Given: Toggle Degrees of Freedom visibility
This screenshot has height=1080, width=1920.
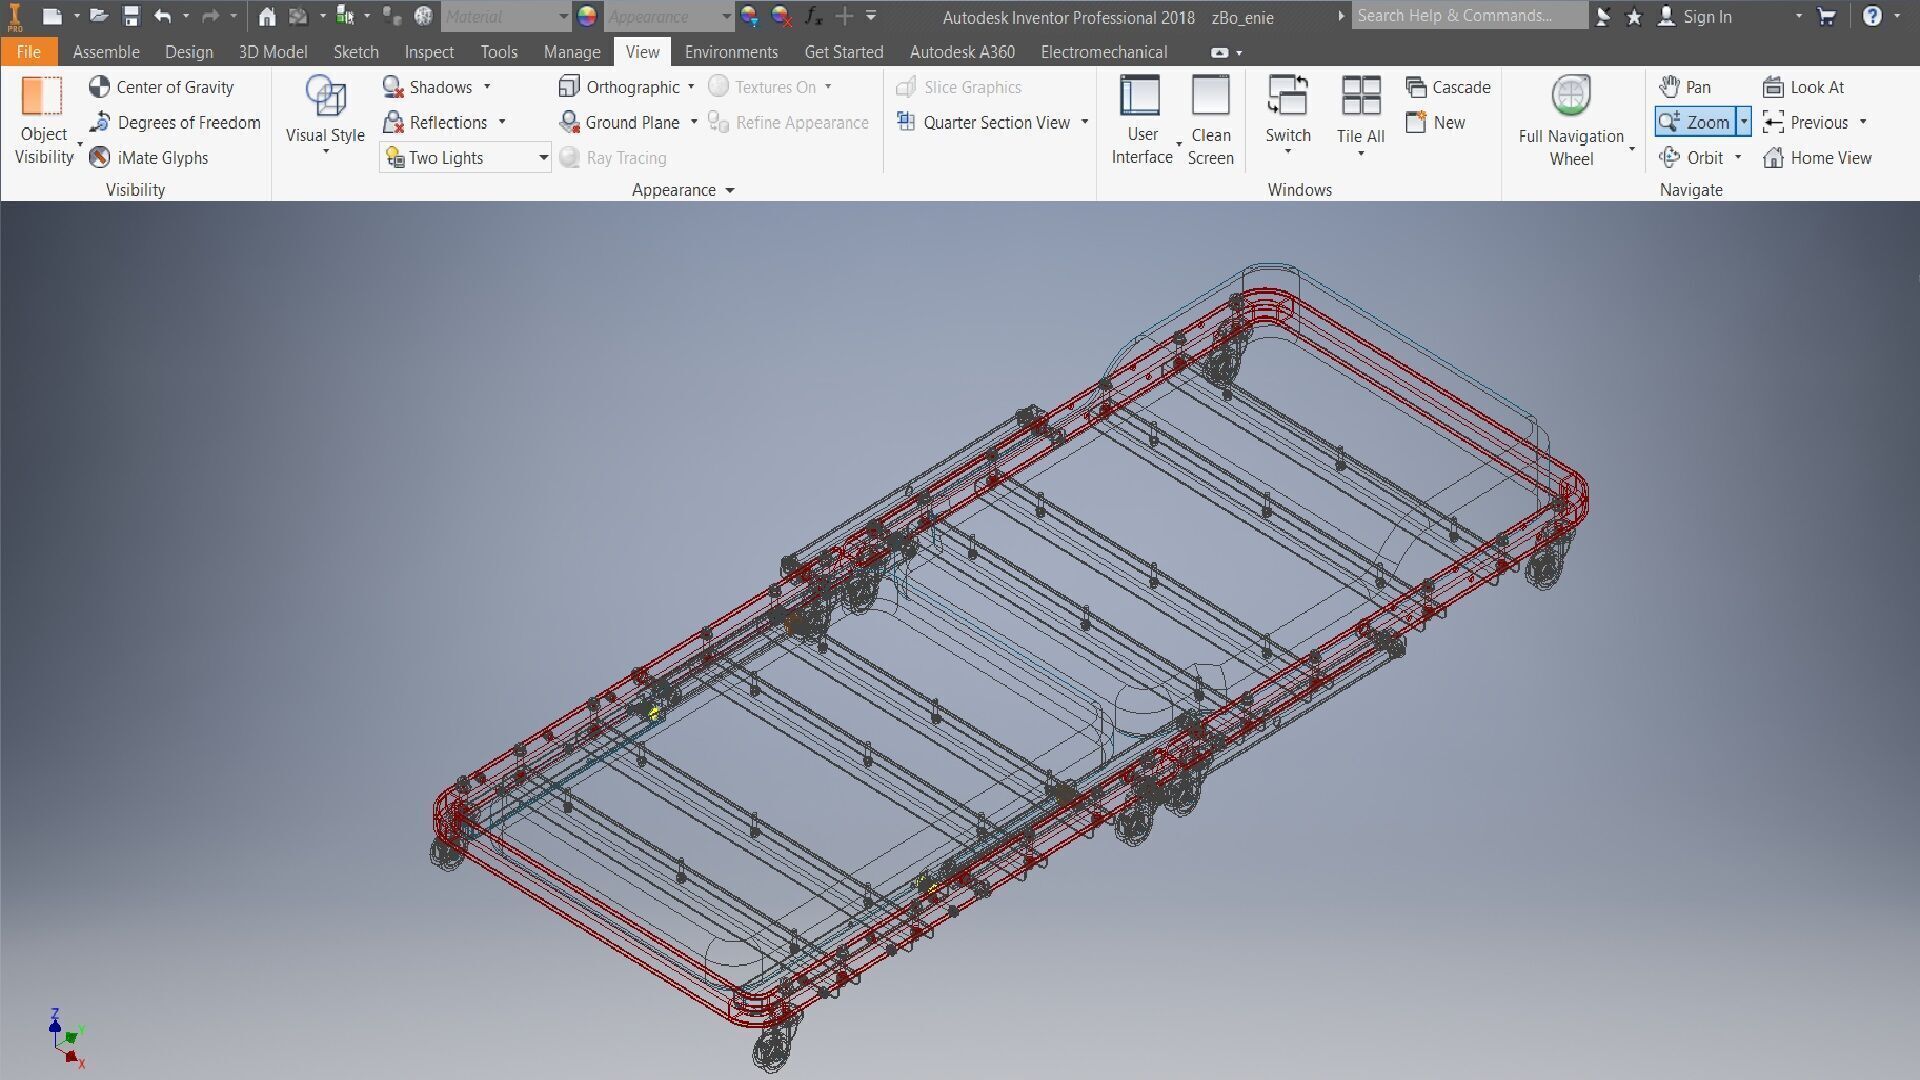Looking at the screenshot, I should click(174, 122).
